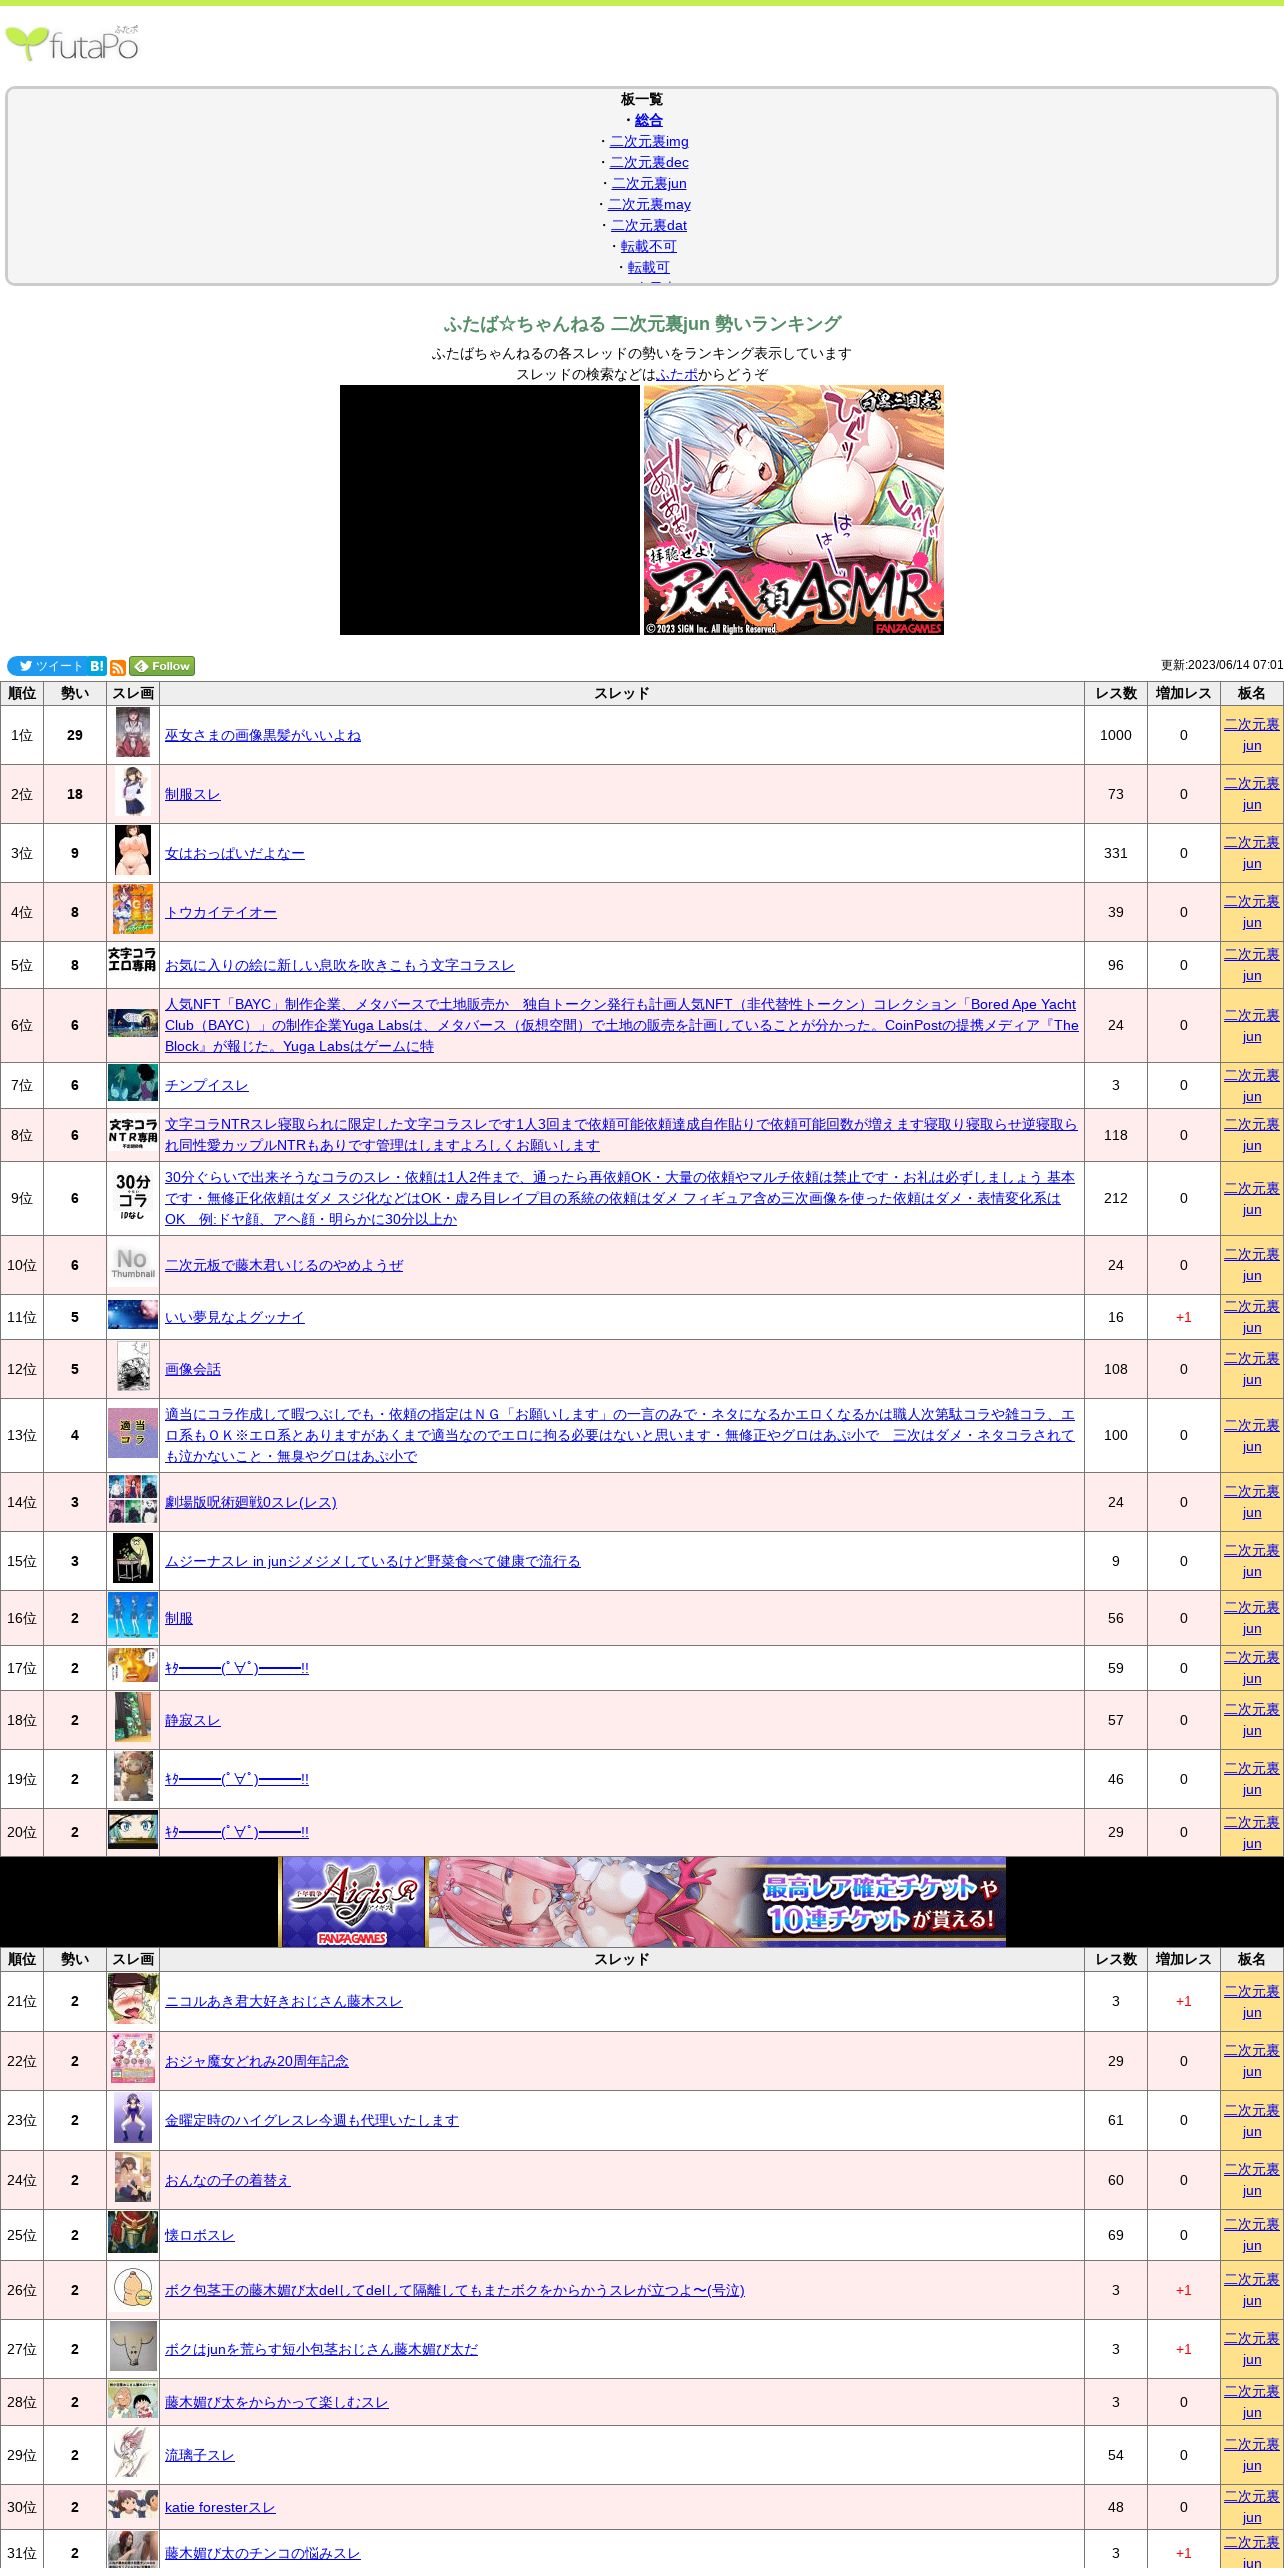Open thread 懐ロボスレ
Viewport: 1284px width, 2568px height.
point(200,2235)
